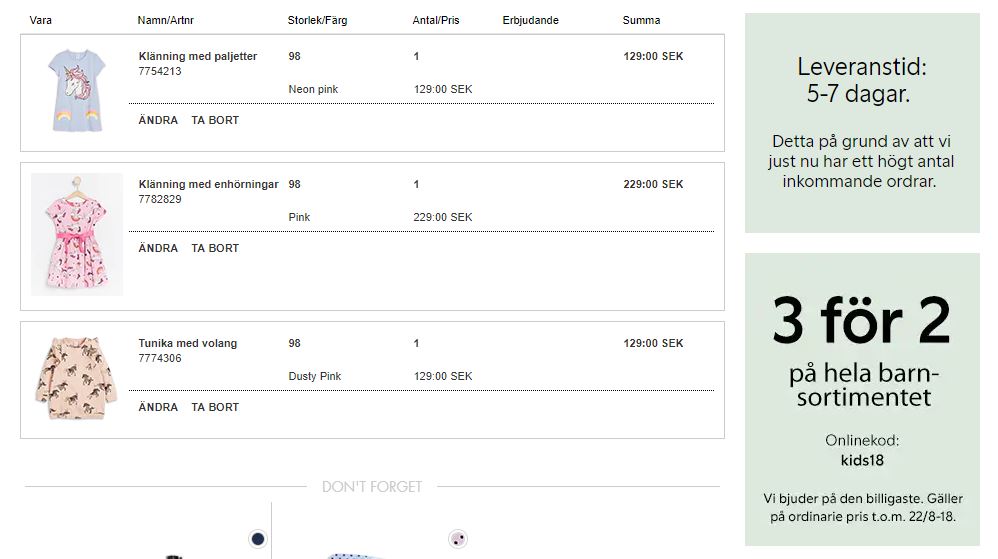This screenshot has width=998, height=559.
Task: Click ÄNDRA for Klänning med enhörningar
Action: point(158,248)
